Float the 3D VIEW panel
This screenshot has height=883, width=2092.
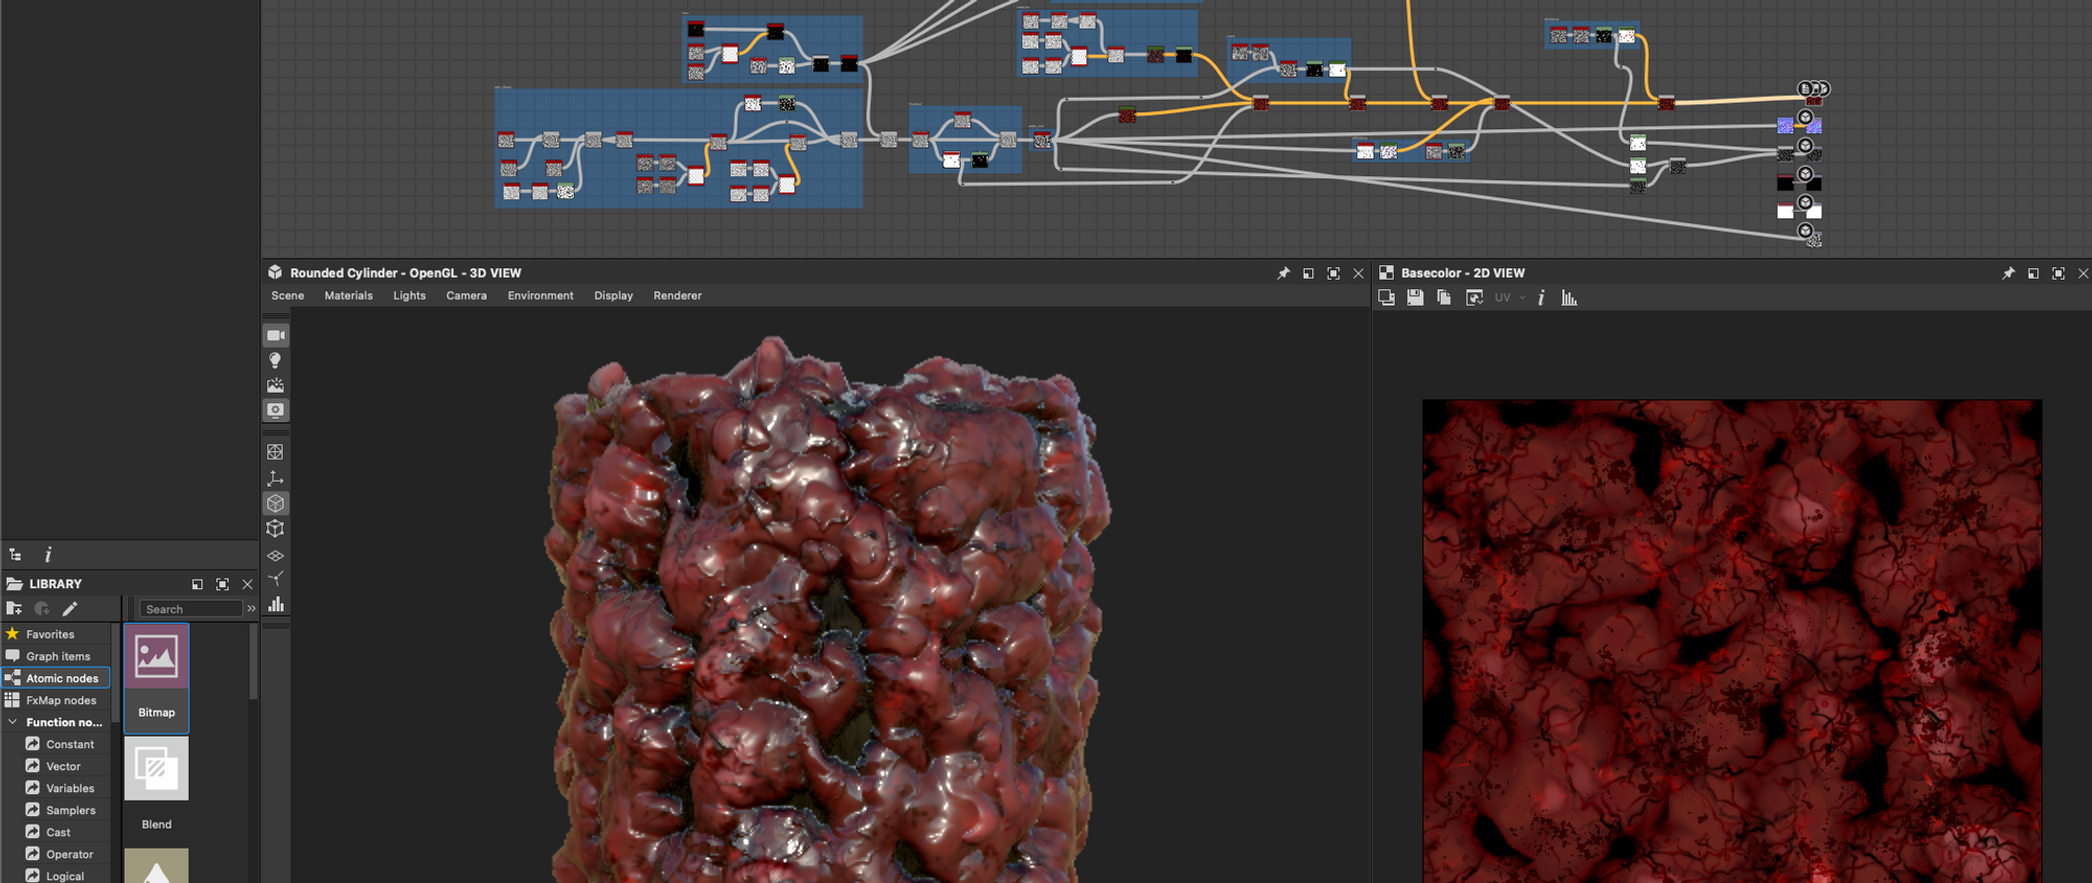(1308, 273)
